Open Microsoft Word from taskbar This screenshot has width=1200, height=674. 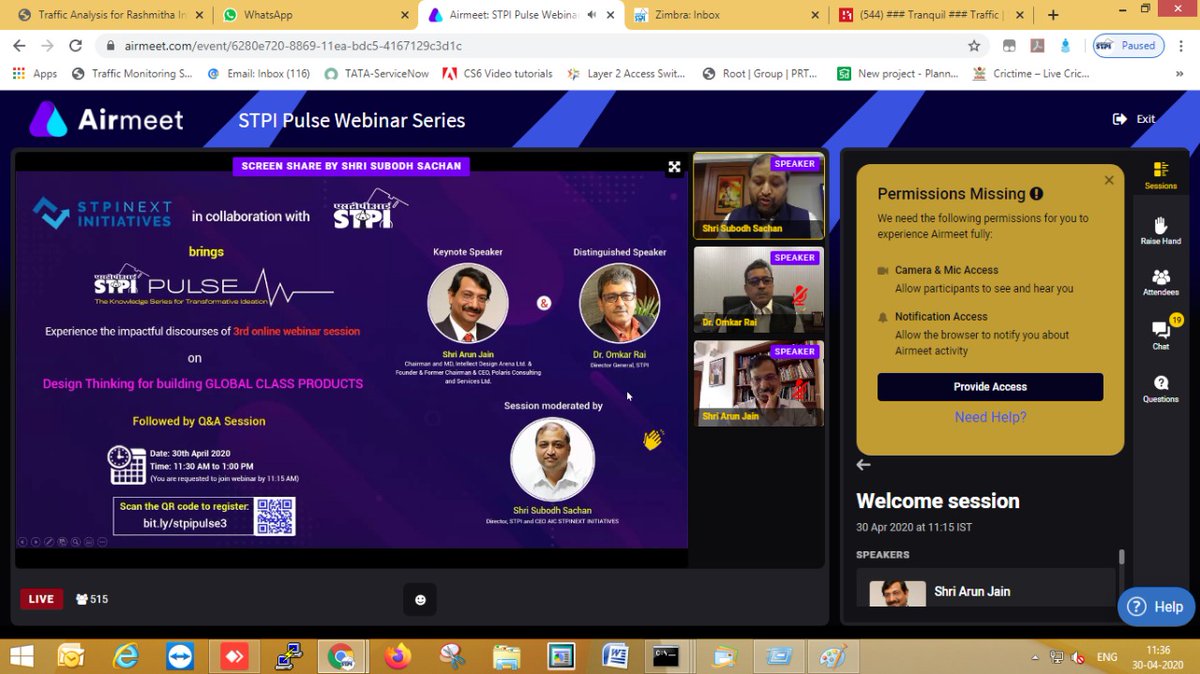point(614,656)
